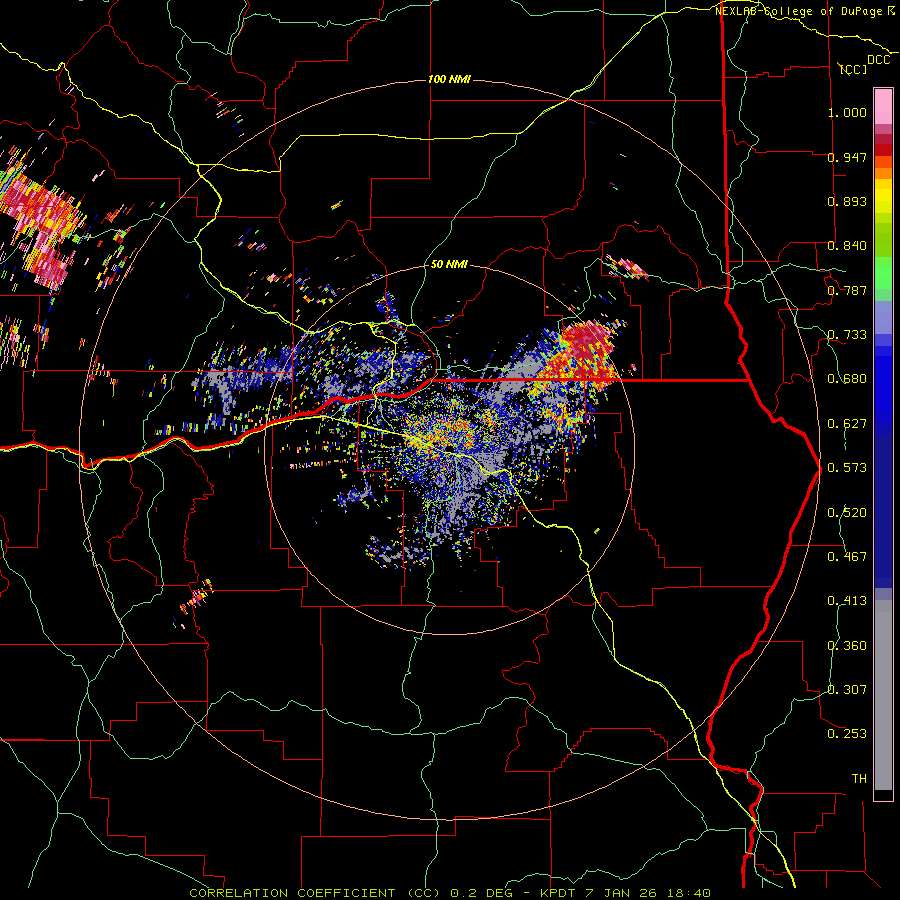Select the 1.000 value on the scale
The width and height of the screenshot is (900, 900).
click(x=847, y=112)
